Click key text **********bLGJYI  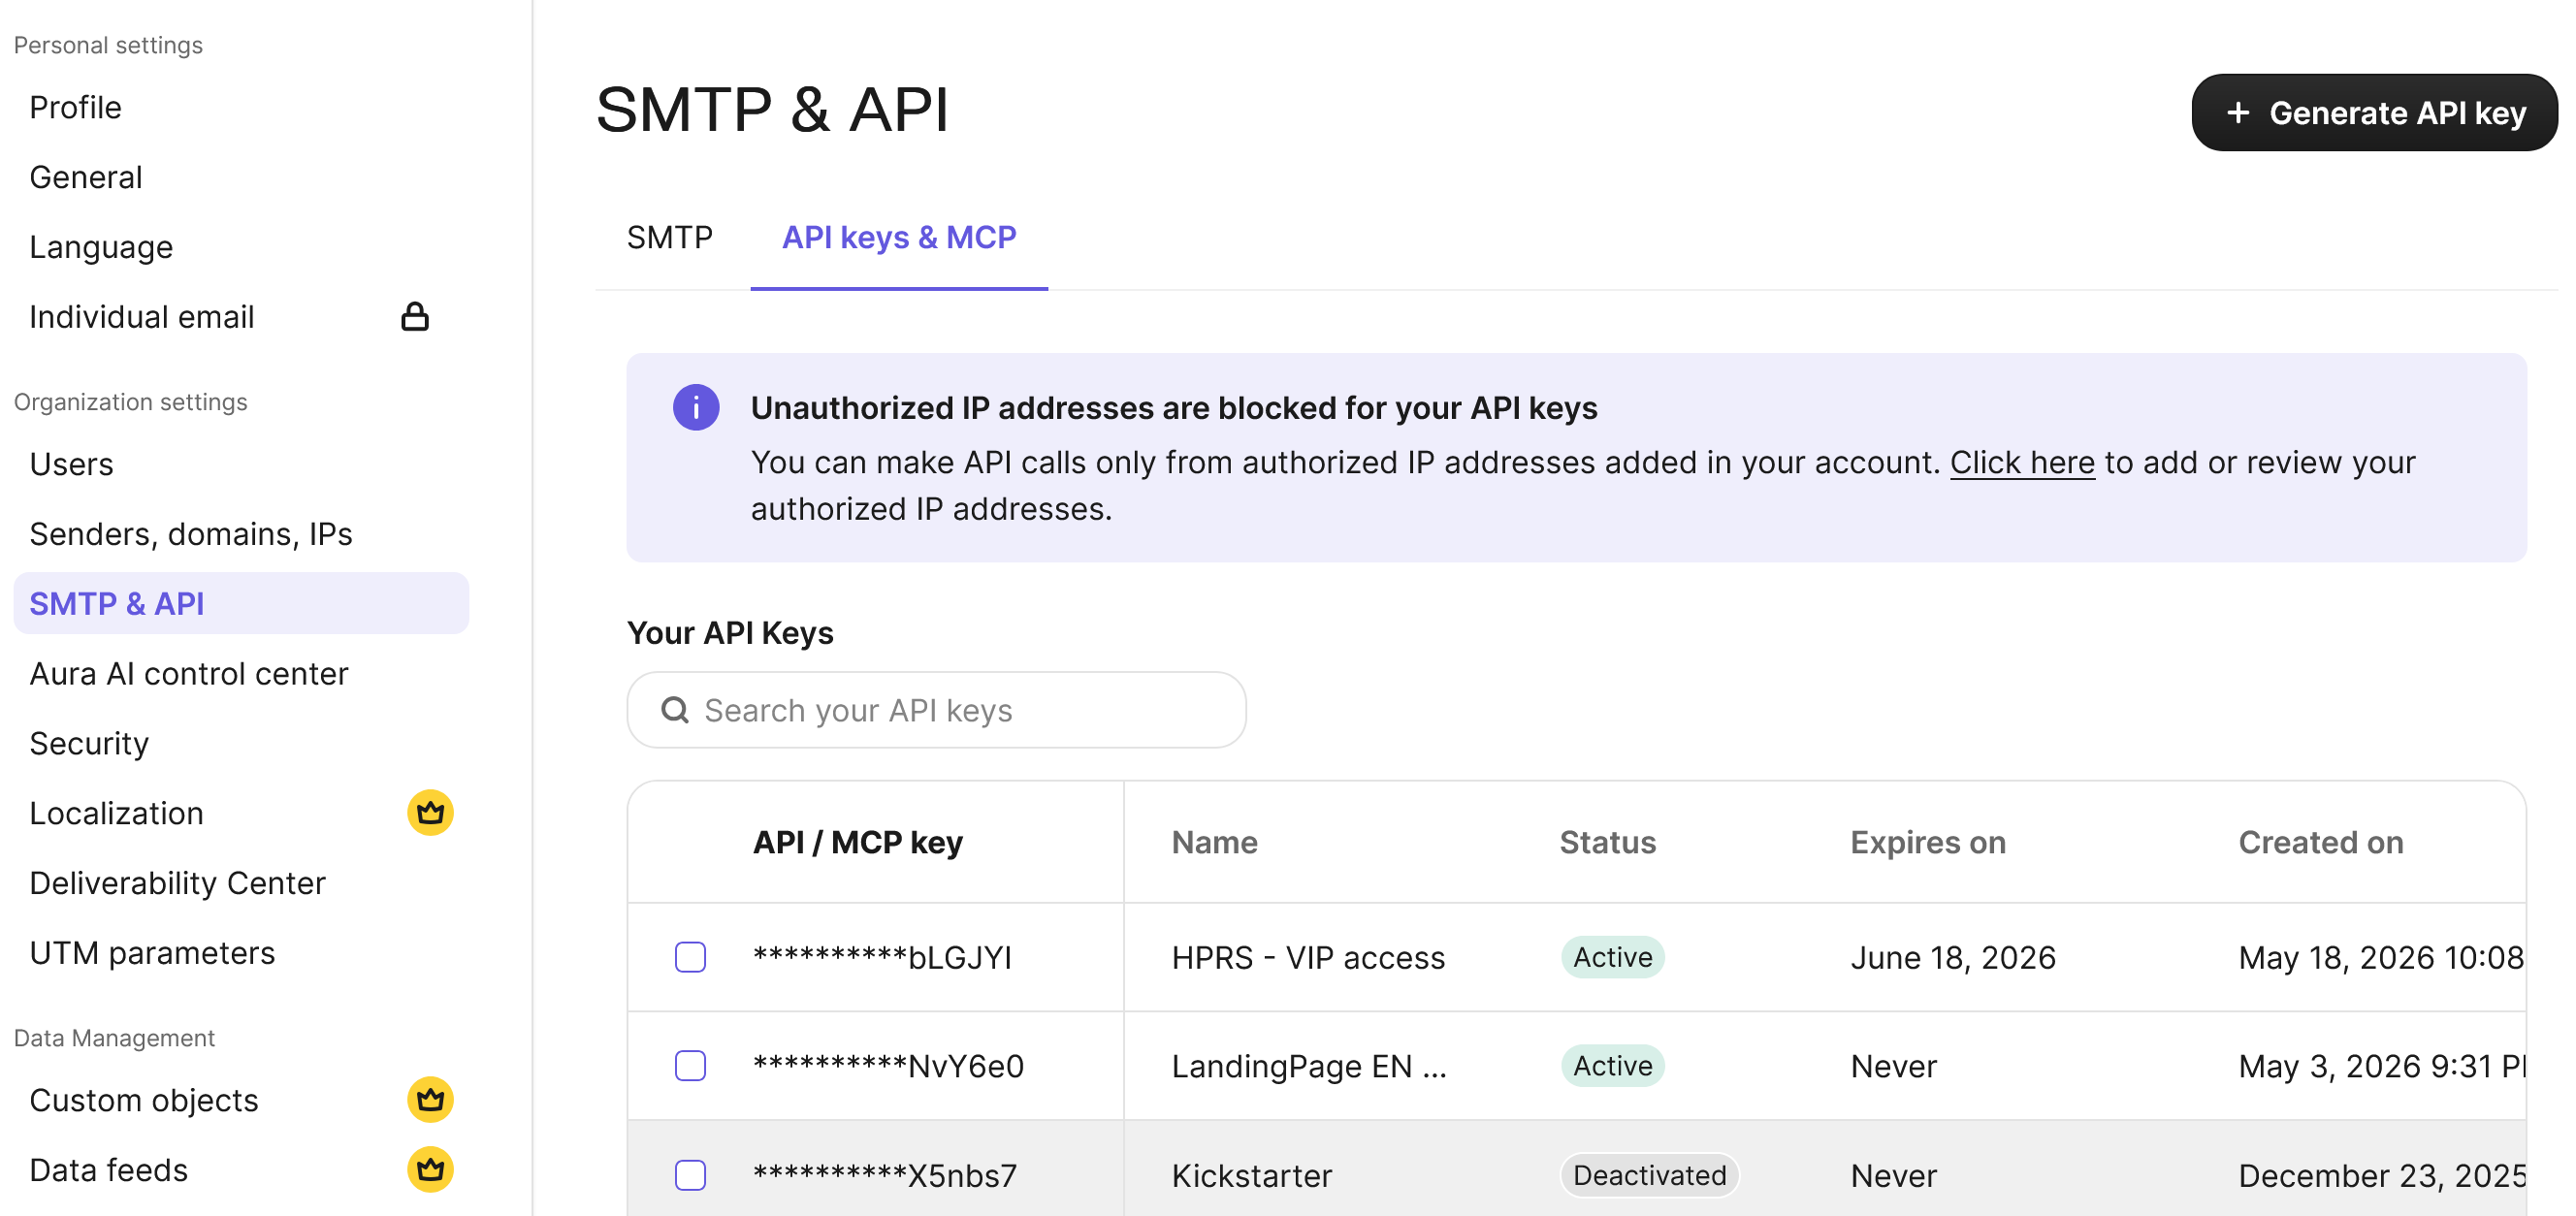(882, 958)
